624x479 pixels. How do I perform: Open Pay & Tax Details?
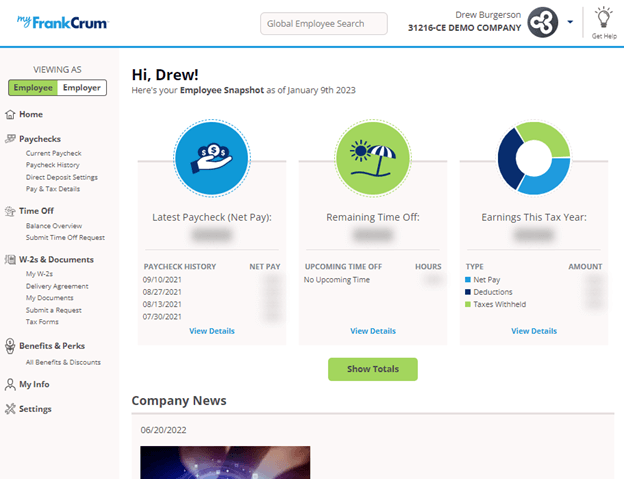point(53,189)
